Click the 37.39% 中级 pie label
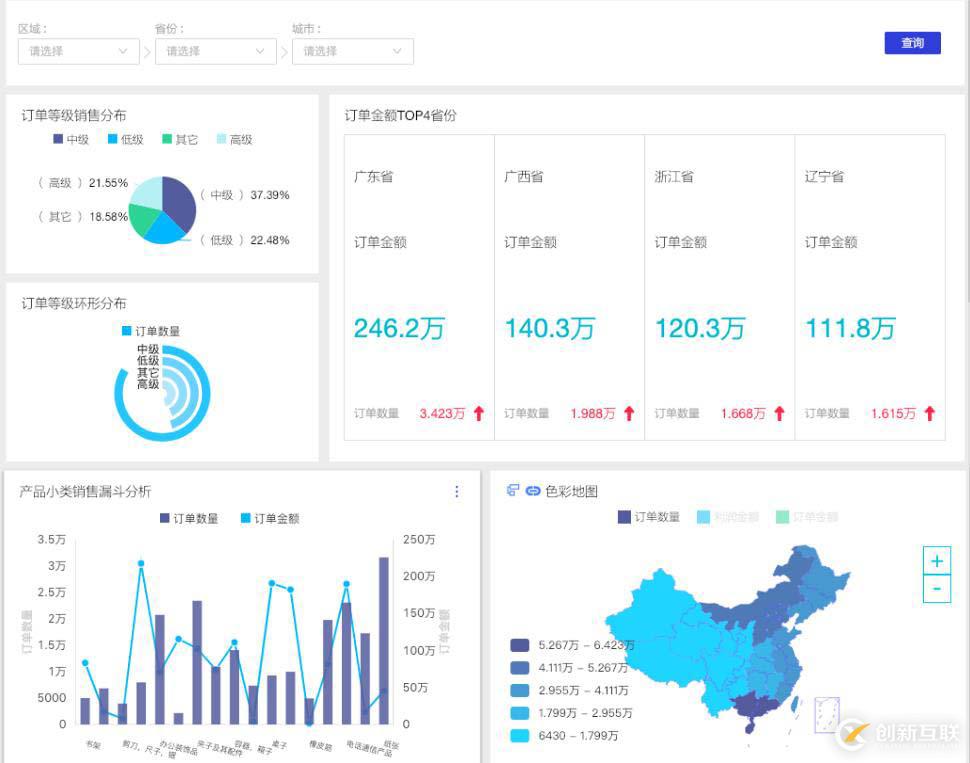 [244, 195]
